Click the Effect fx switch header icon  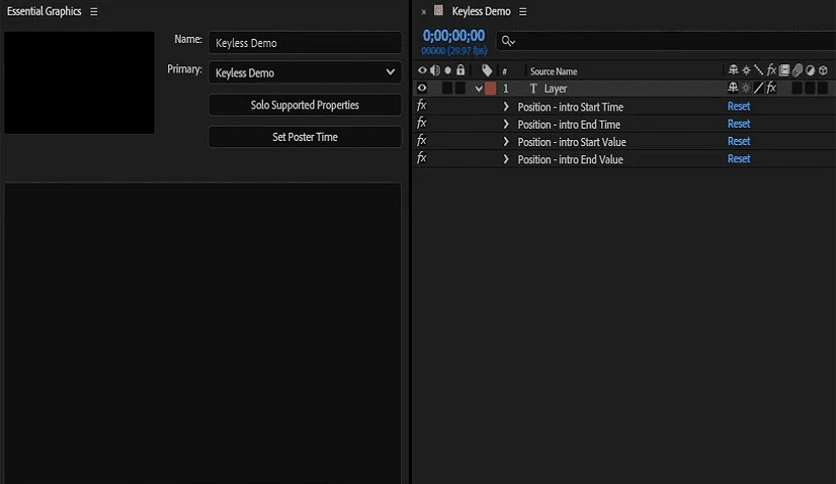point(771,70)
